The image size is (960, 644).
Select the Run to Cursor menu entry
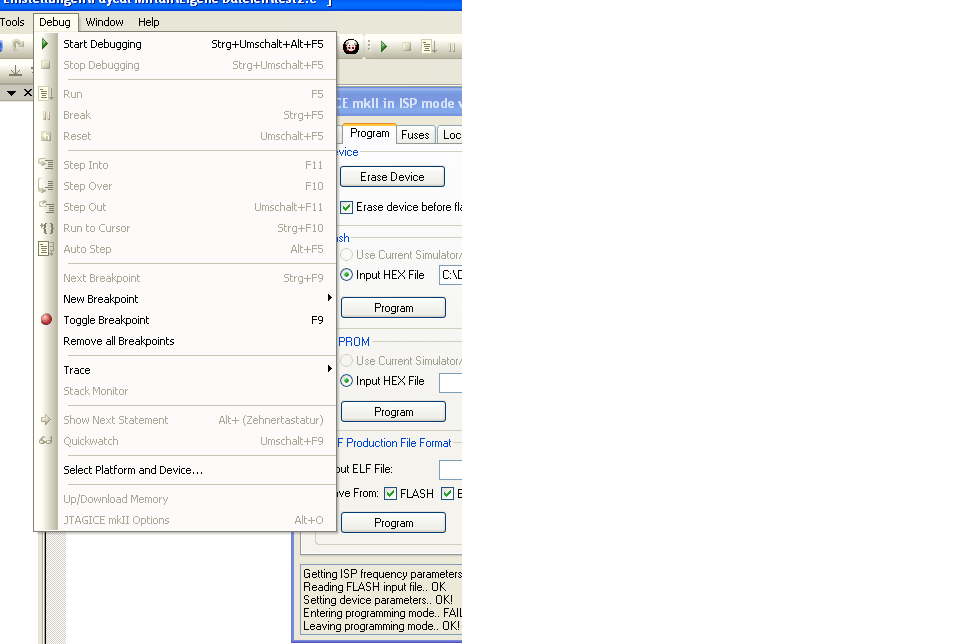[x=185, y=228]
